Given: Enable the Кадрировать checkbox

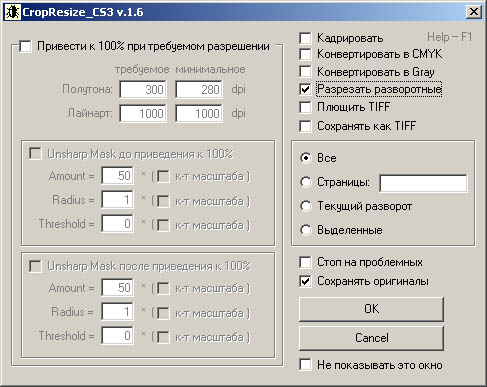Looking at the screenshot, I should [305, 38].
